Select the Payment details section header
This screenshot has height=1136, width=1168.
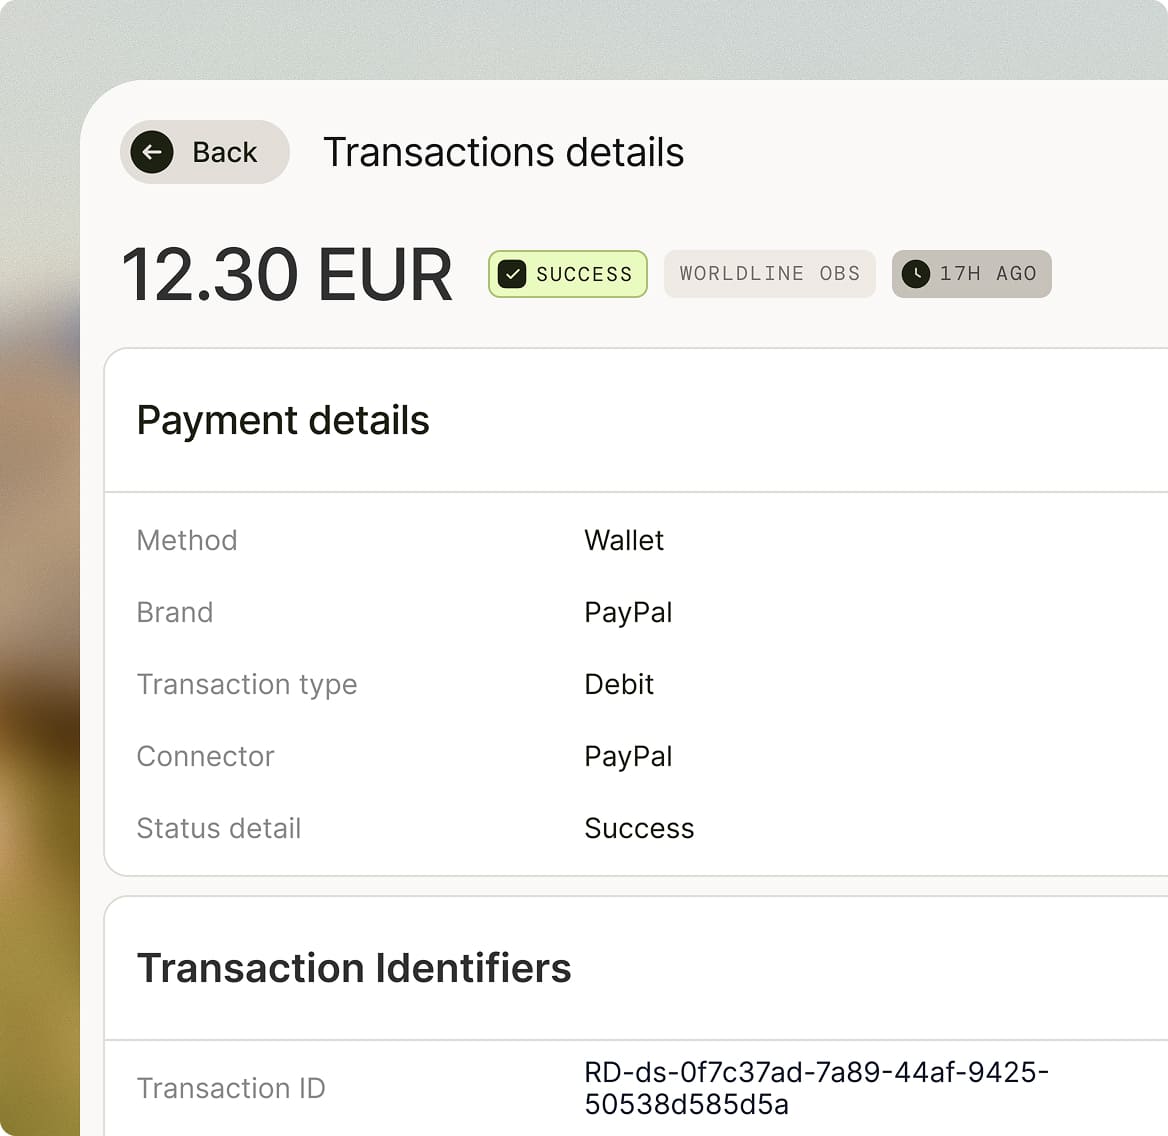[x=283, y=420]
